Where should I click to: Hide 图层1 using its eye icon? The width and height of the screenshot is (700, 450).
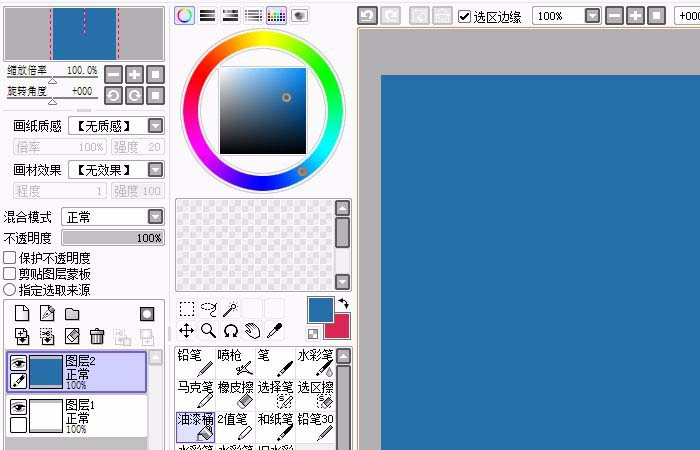(18, 407)
